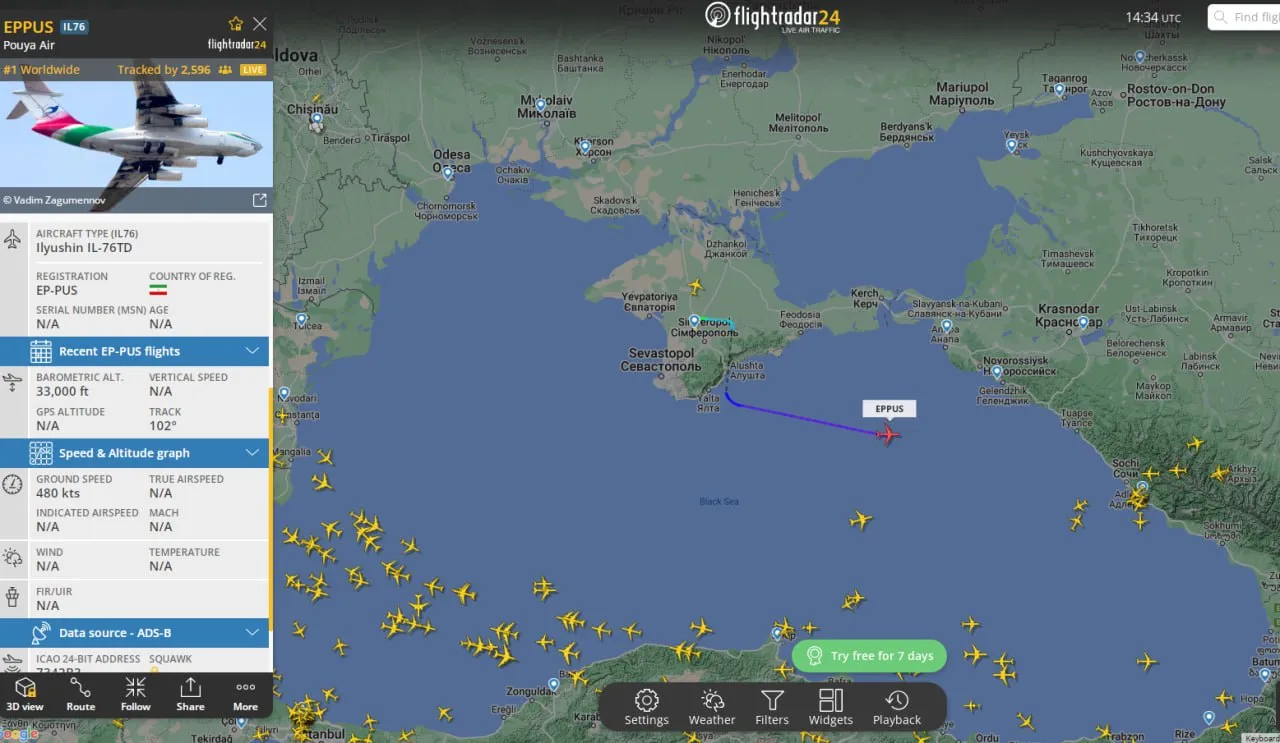This screenshot has width=1280, height=743.
Task: Open the More options menu
Action: [245, 694]
